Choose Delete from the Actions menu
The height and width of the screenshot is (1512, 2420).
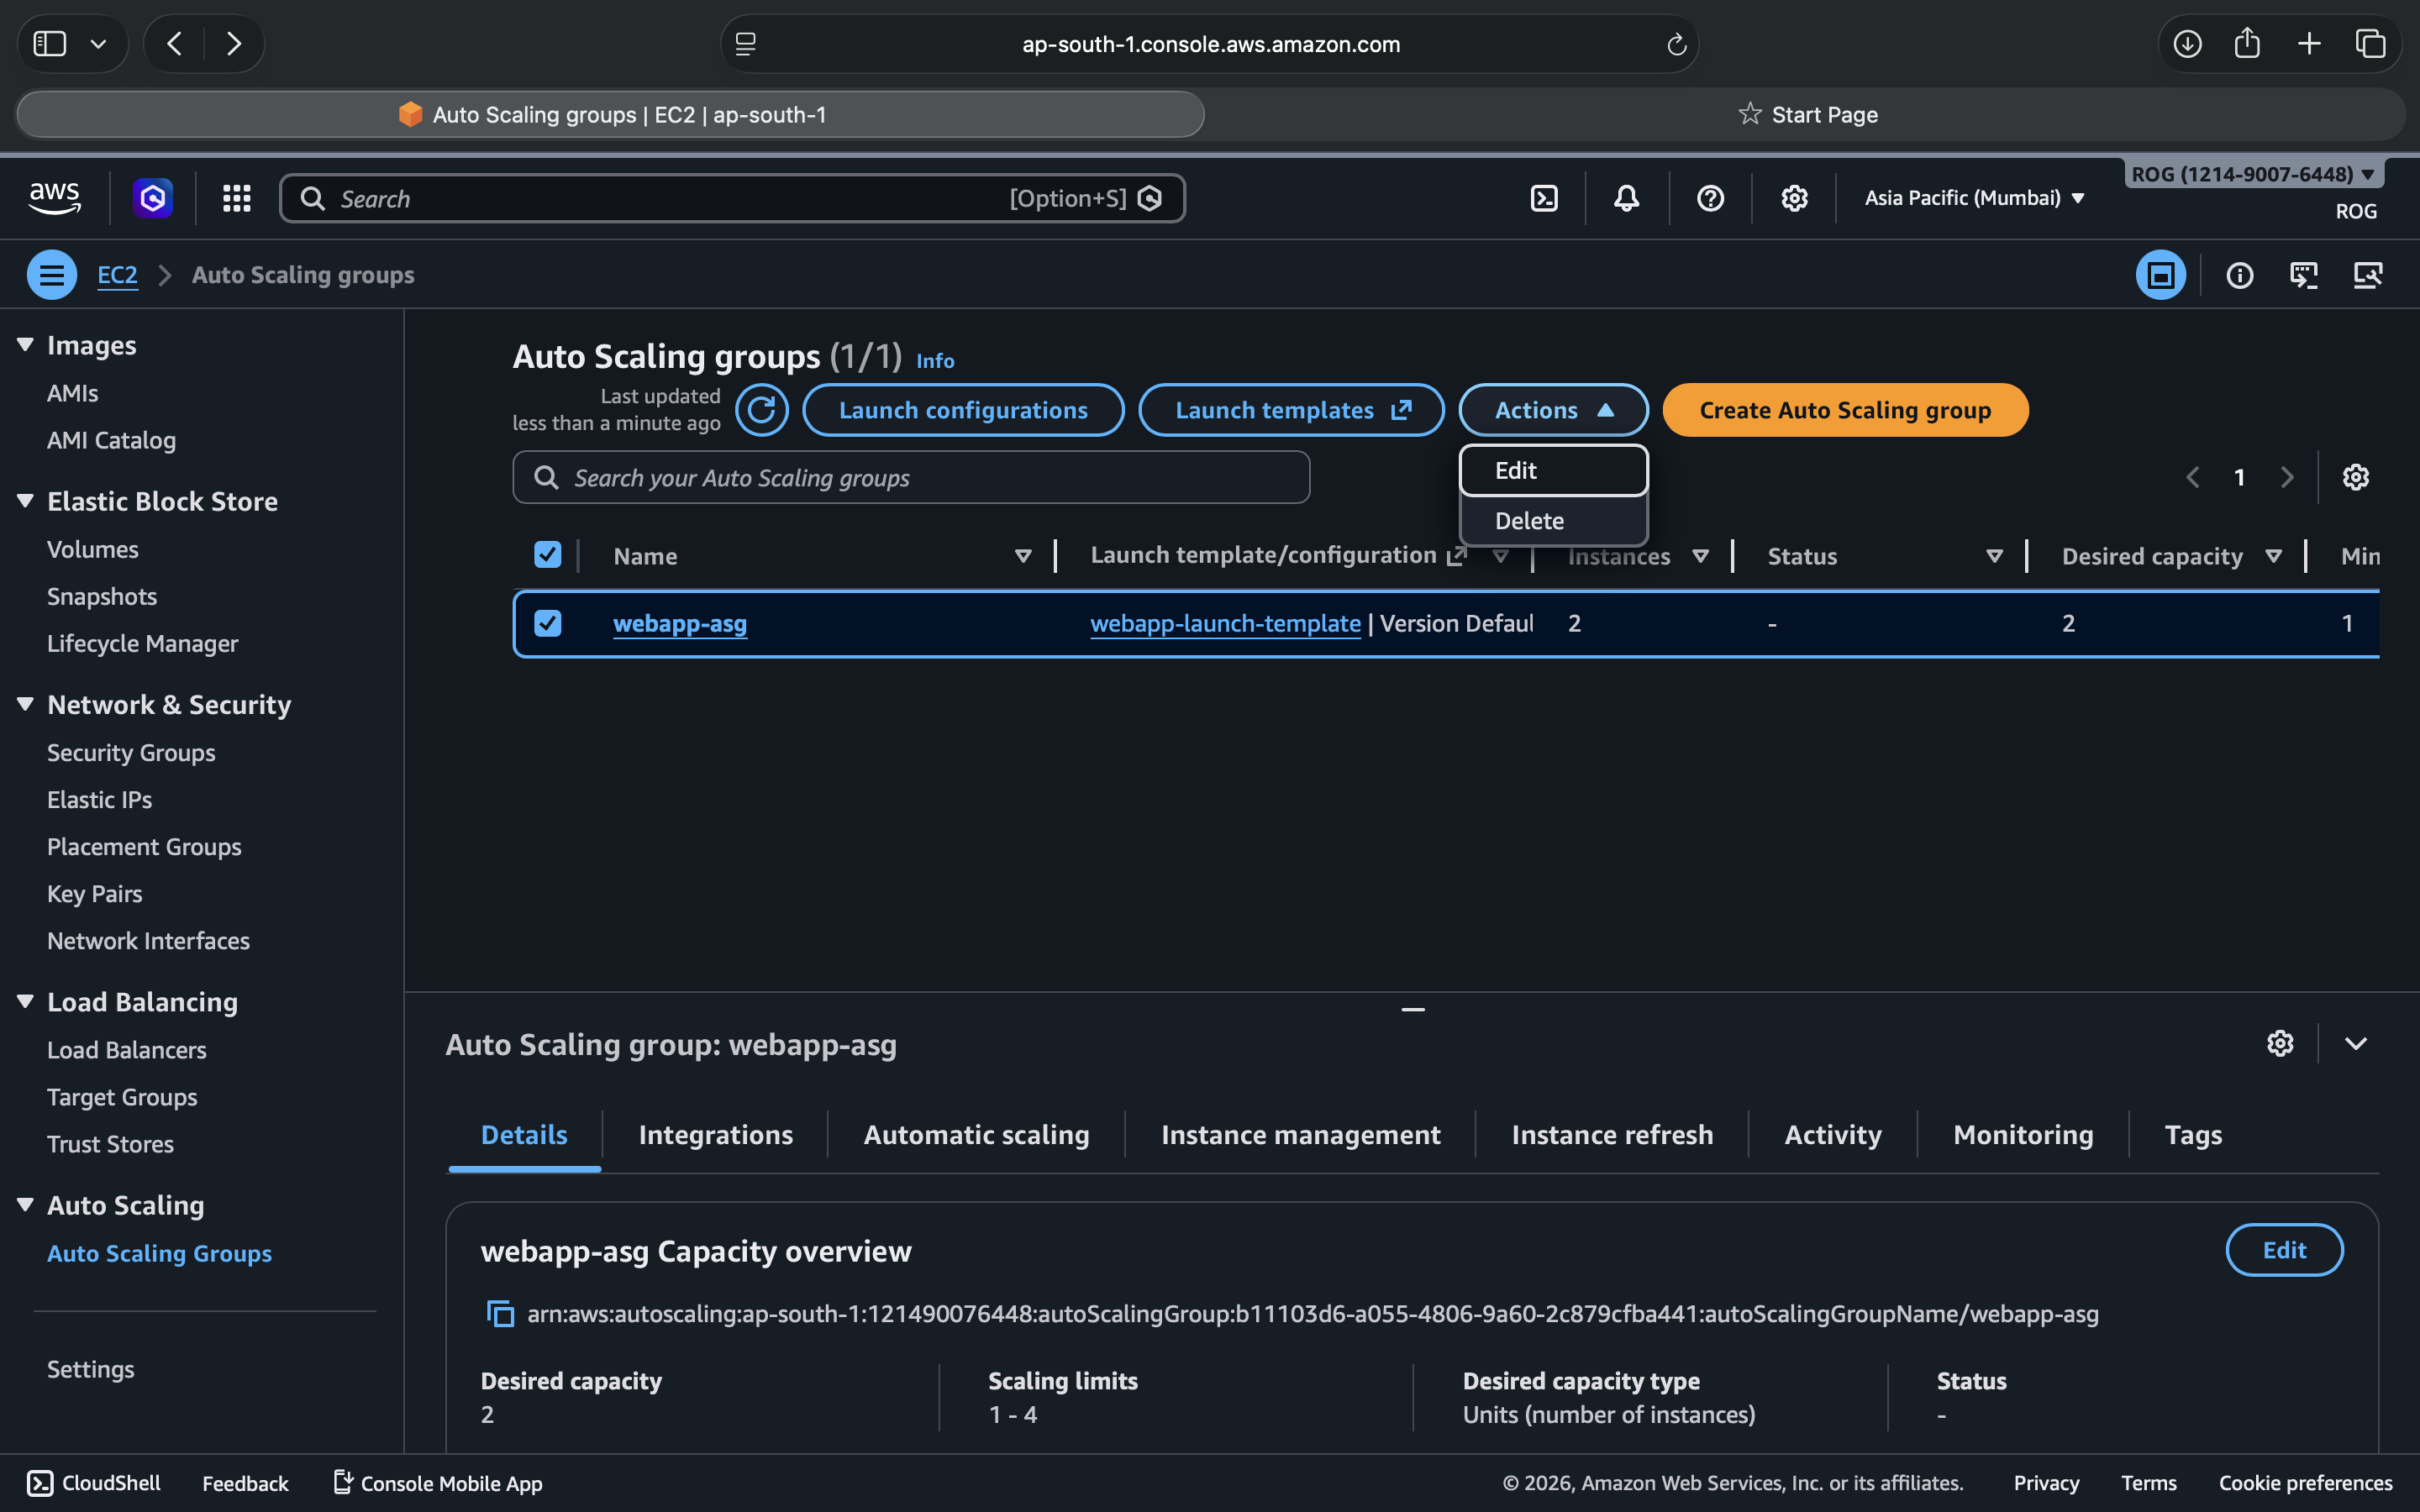click(1529, 521)
